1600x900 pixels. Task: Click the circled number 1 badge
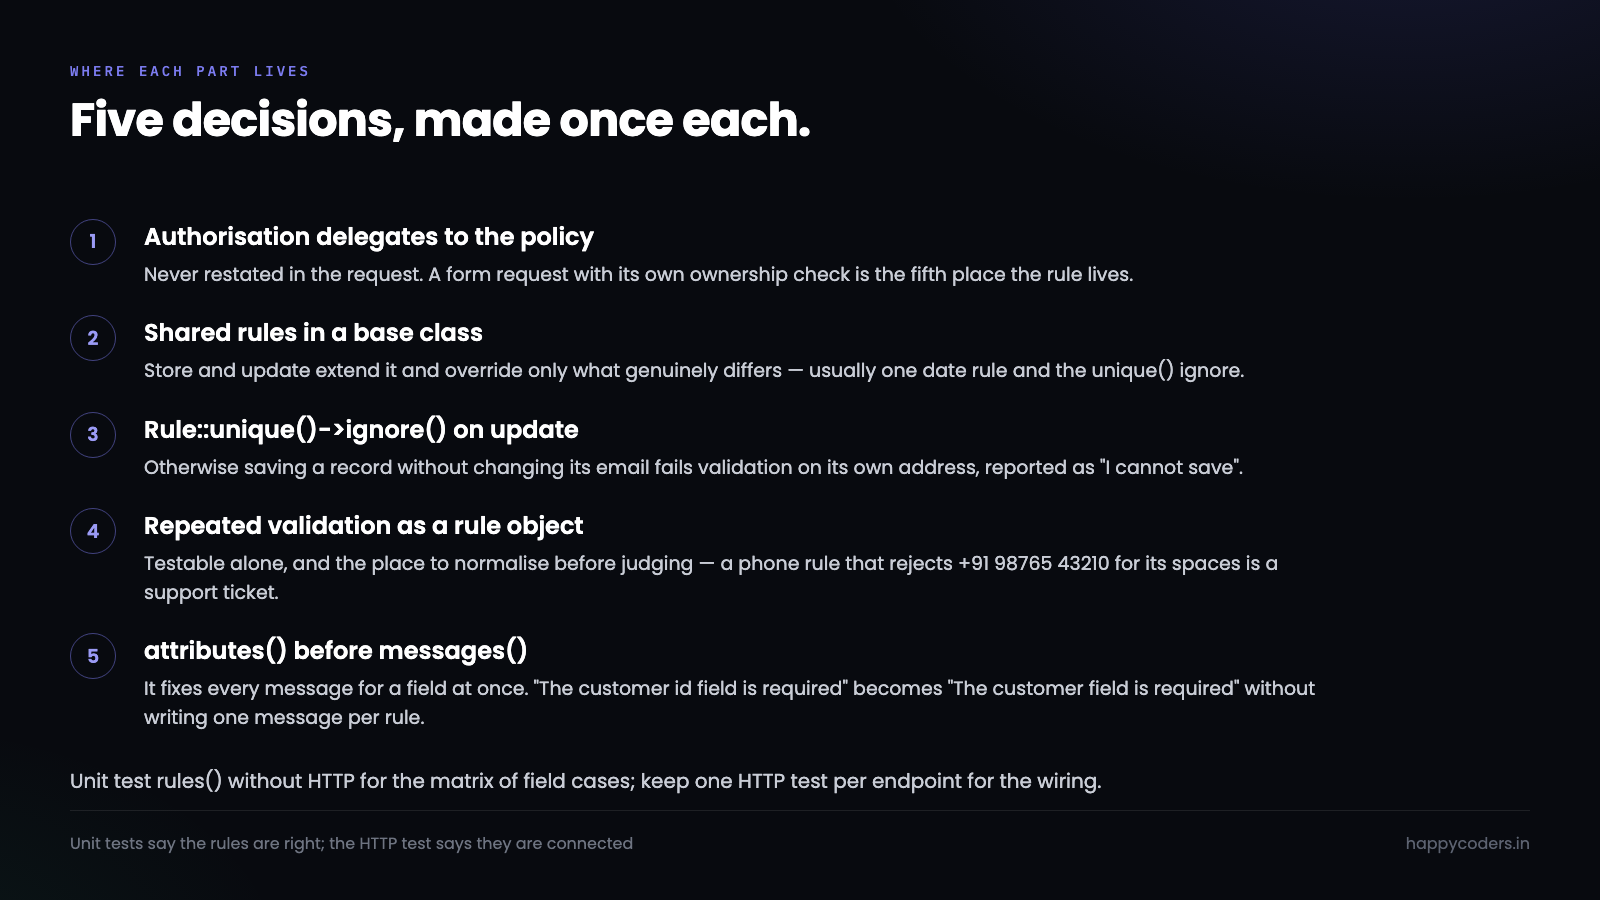coord(93,242)
